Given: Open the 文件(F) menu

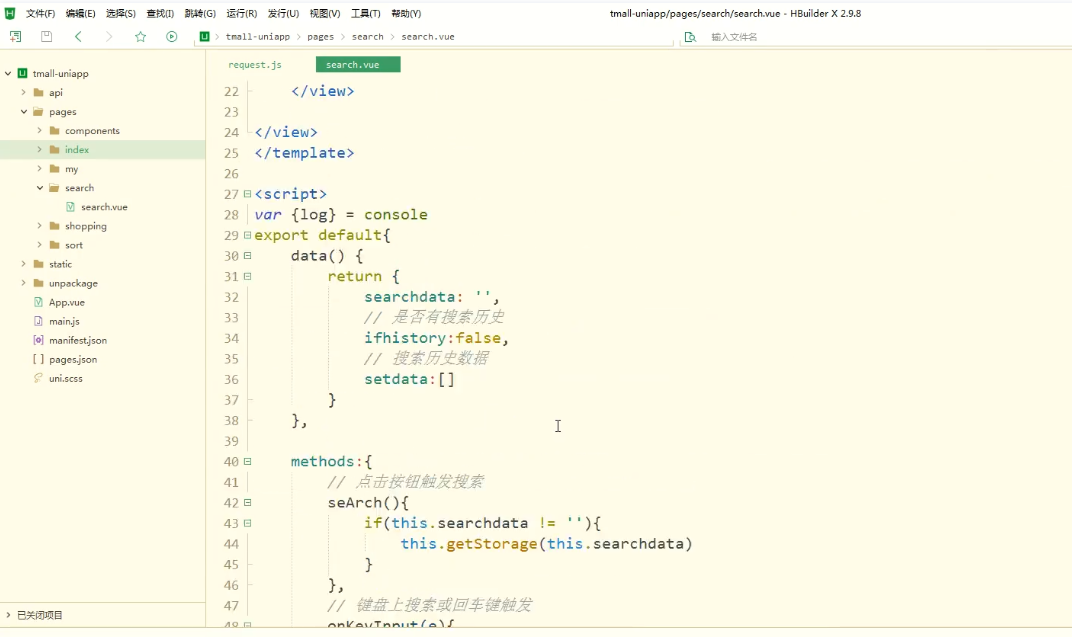Looking at the screenshot, I should coord(40,14).
